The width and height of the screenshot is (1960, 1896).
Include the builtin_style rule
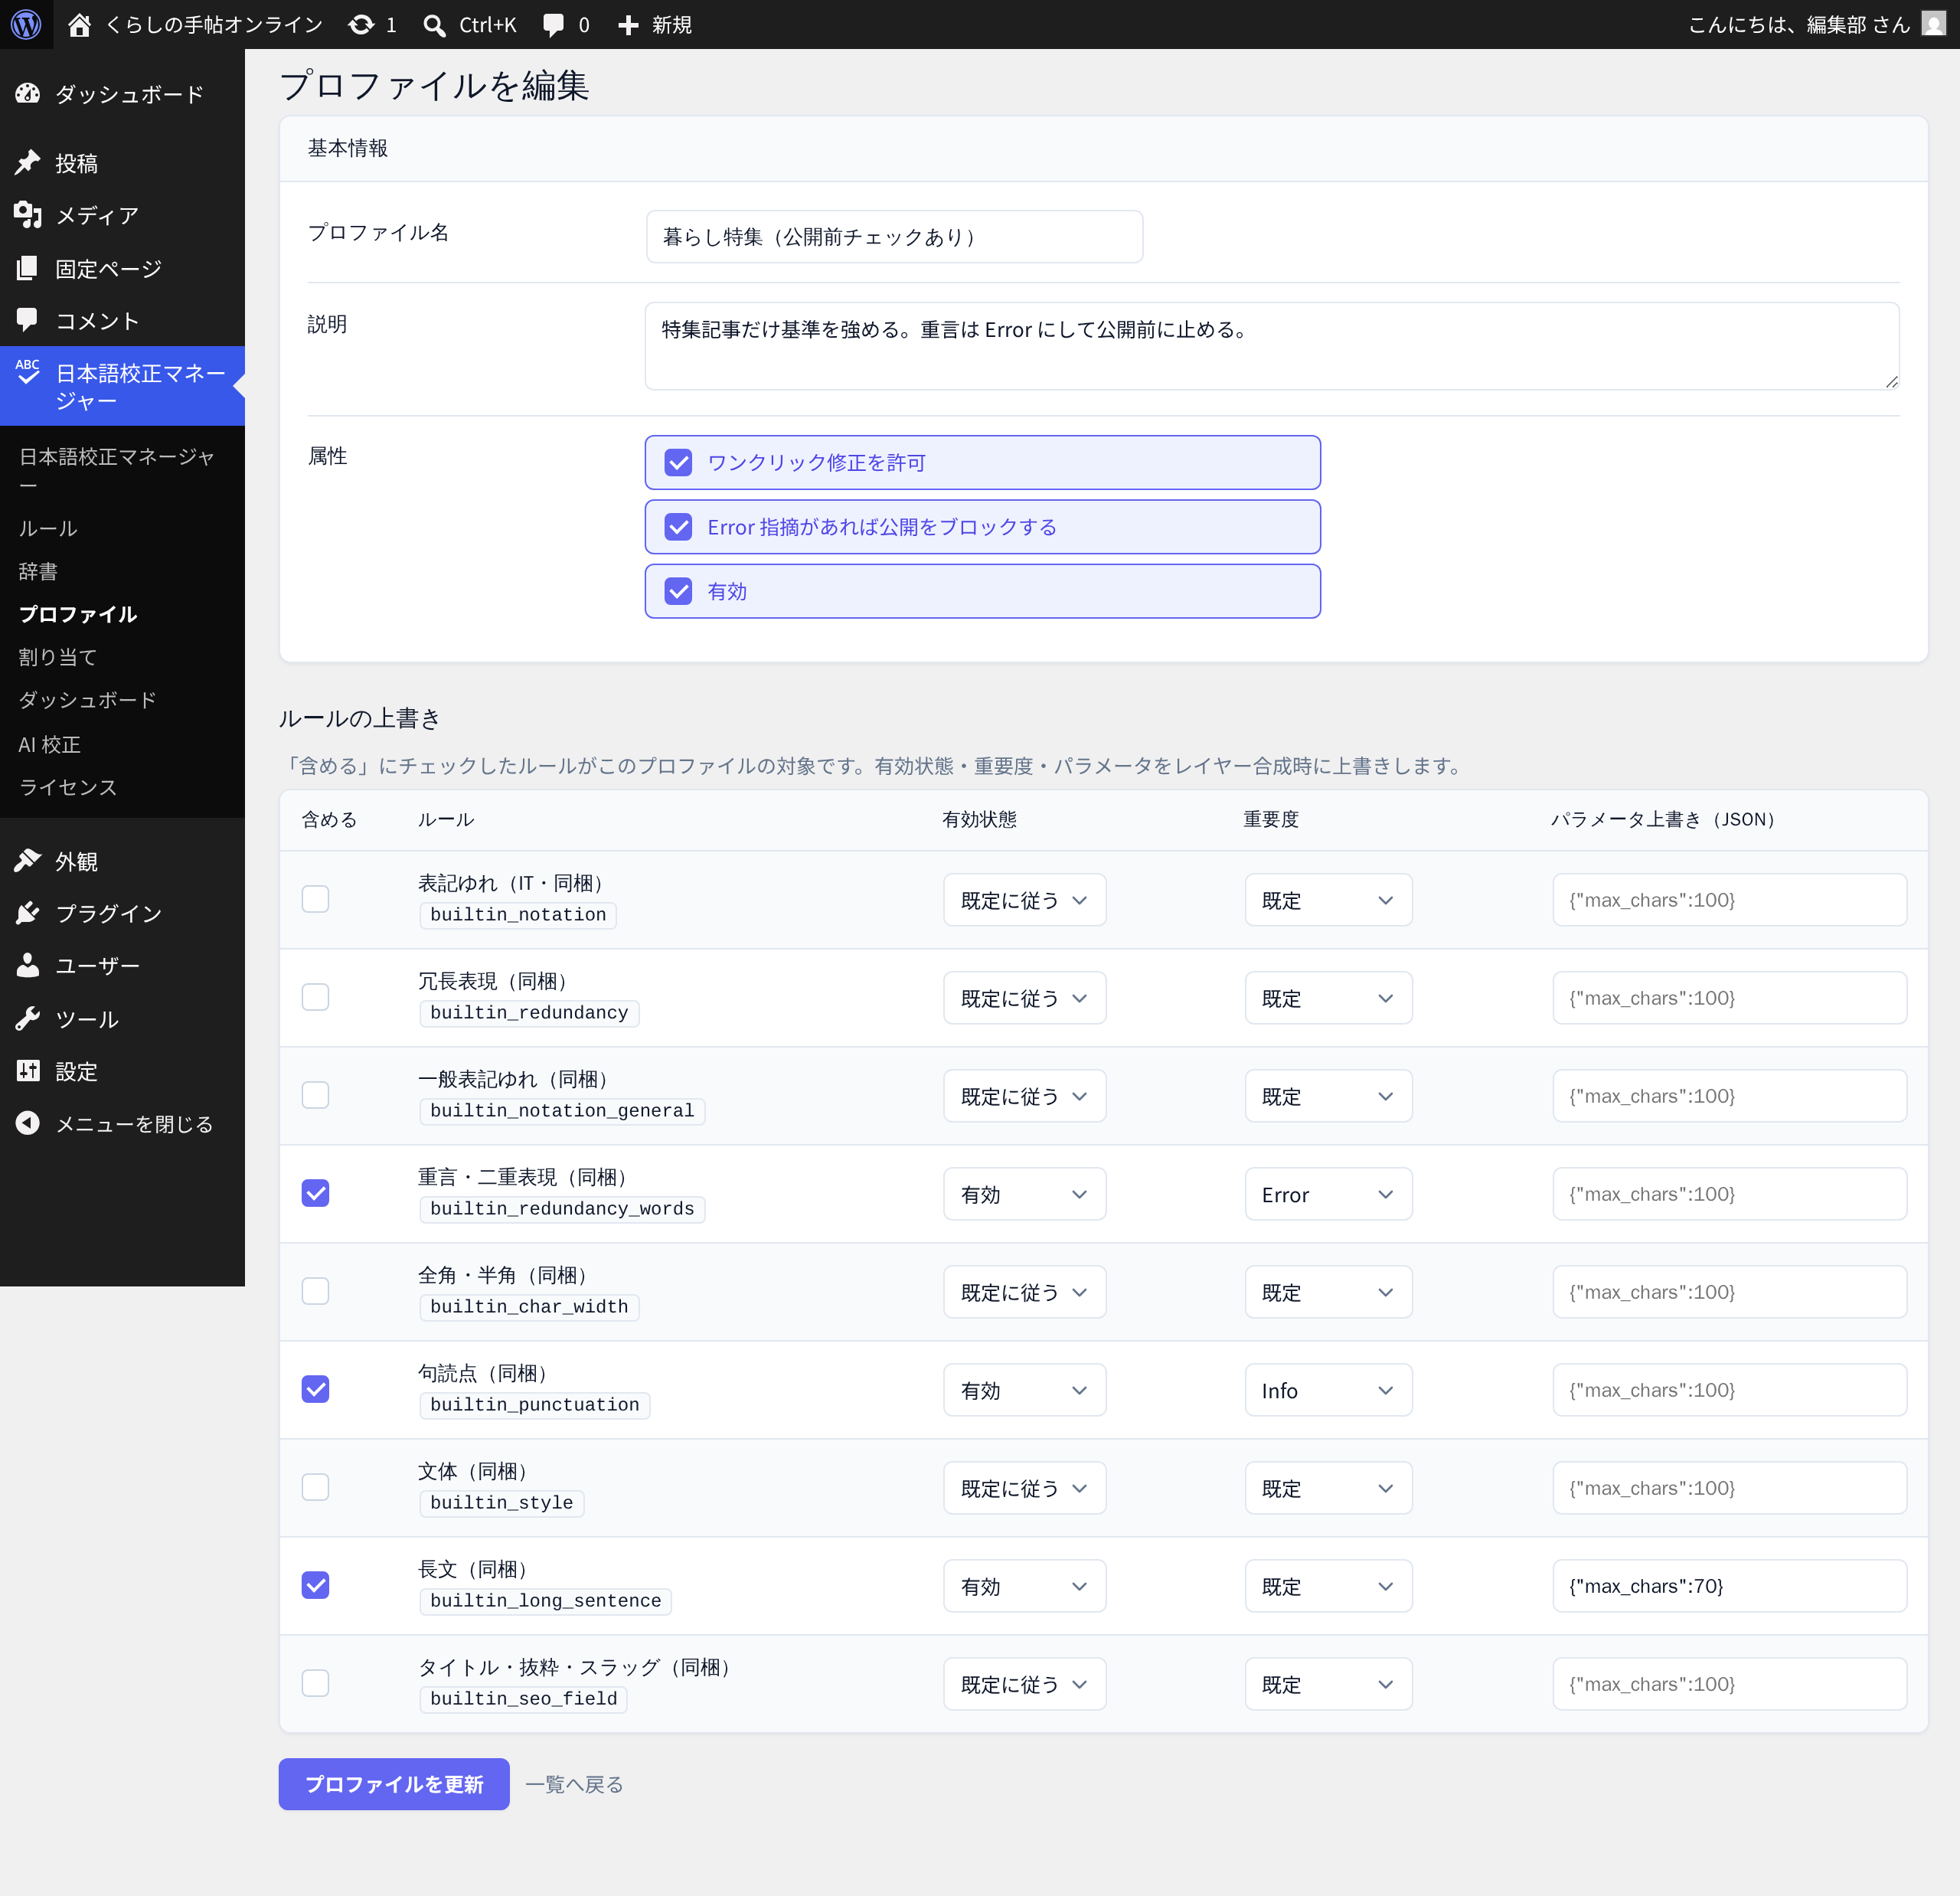[x=316, y=1487]
